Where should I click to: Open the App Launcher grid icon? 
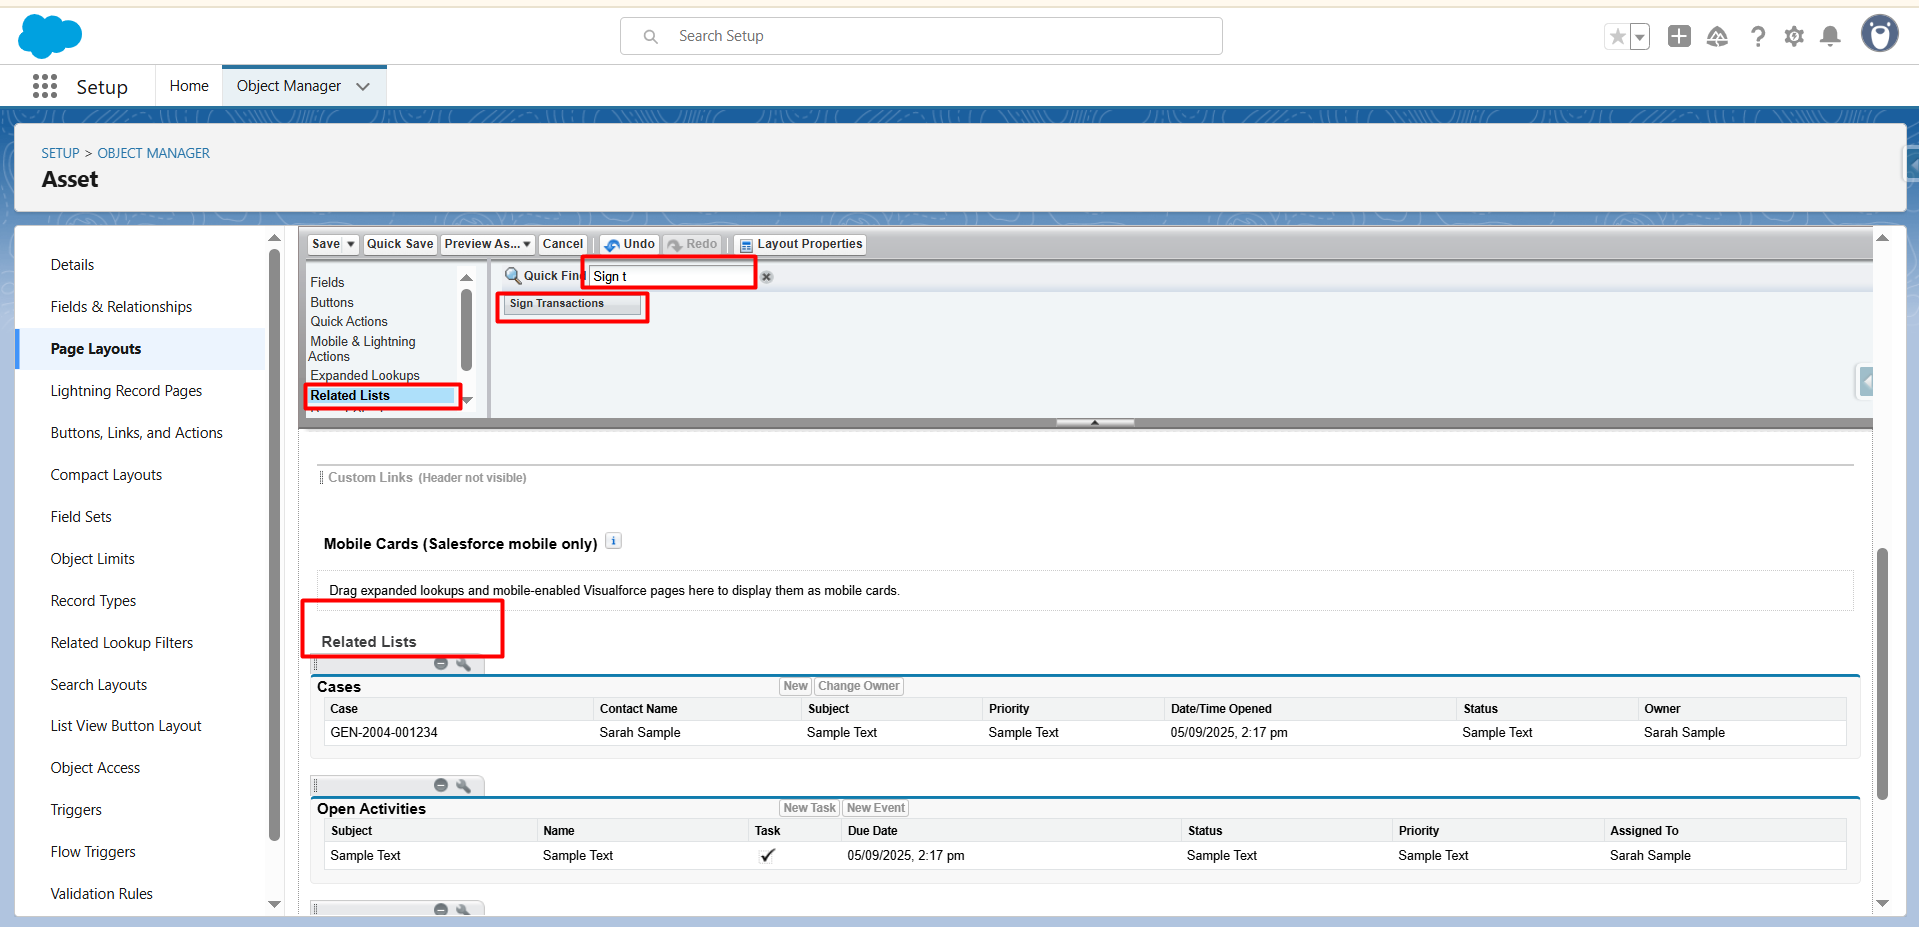[x=45, y=86]
